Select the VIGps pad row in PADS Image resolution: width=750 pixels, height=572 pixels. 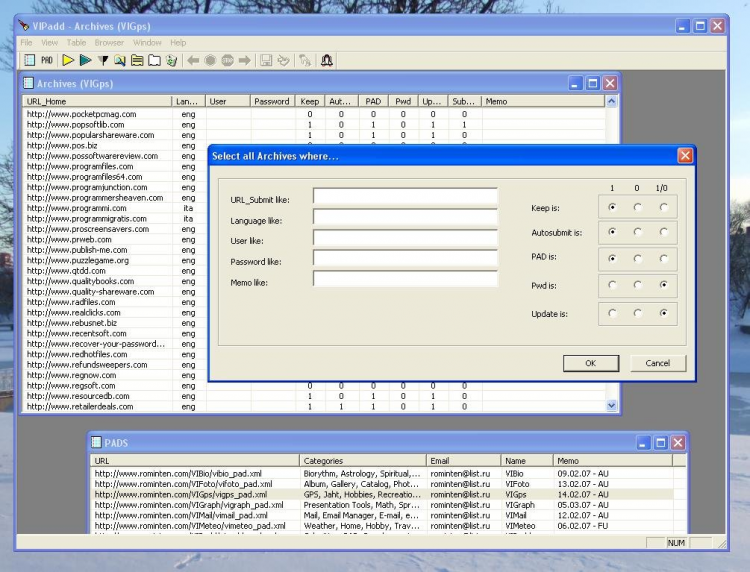pyautogui.click(x=382, y=495)
